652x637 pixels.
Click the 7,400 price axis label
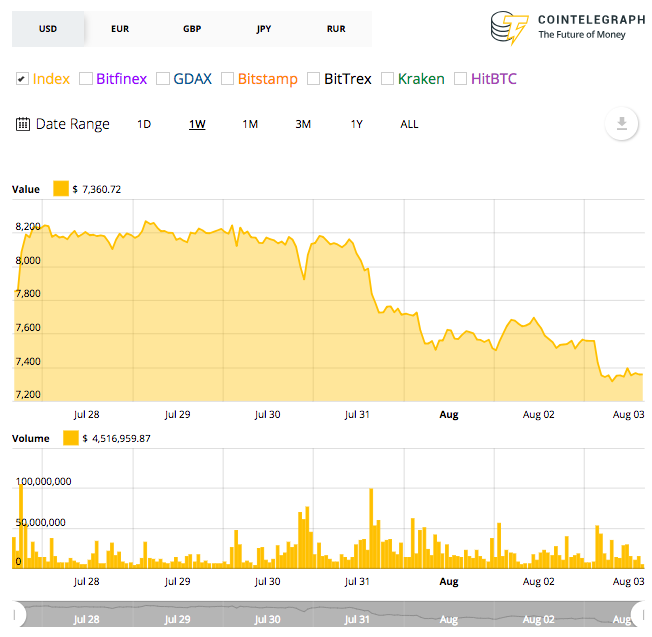click(x=28, y=361)
